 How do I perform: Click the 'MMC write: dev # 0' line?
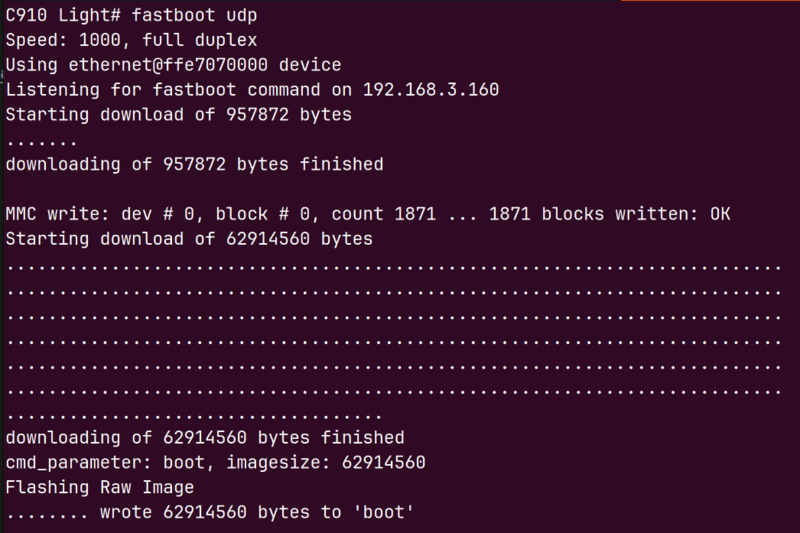(368, 214)
